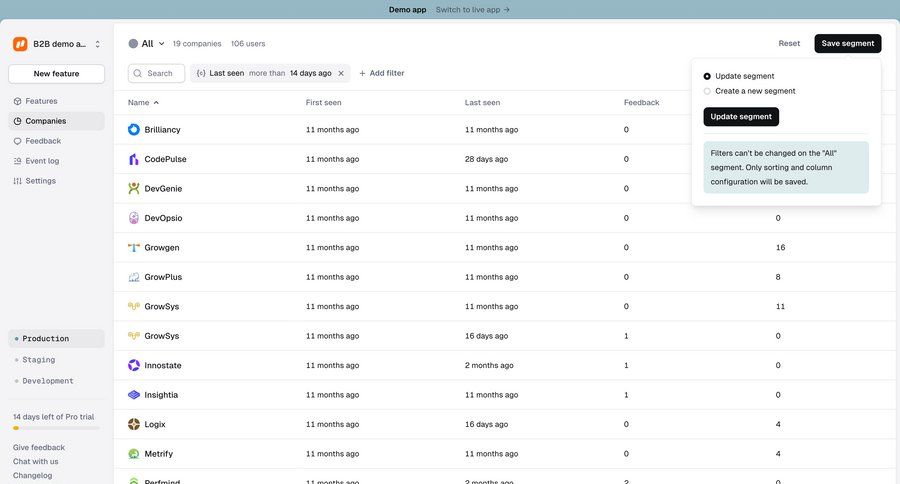Click the '19 companies' count

point(197,44)
